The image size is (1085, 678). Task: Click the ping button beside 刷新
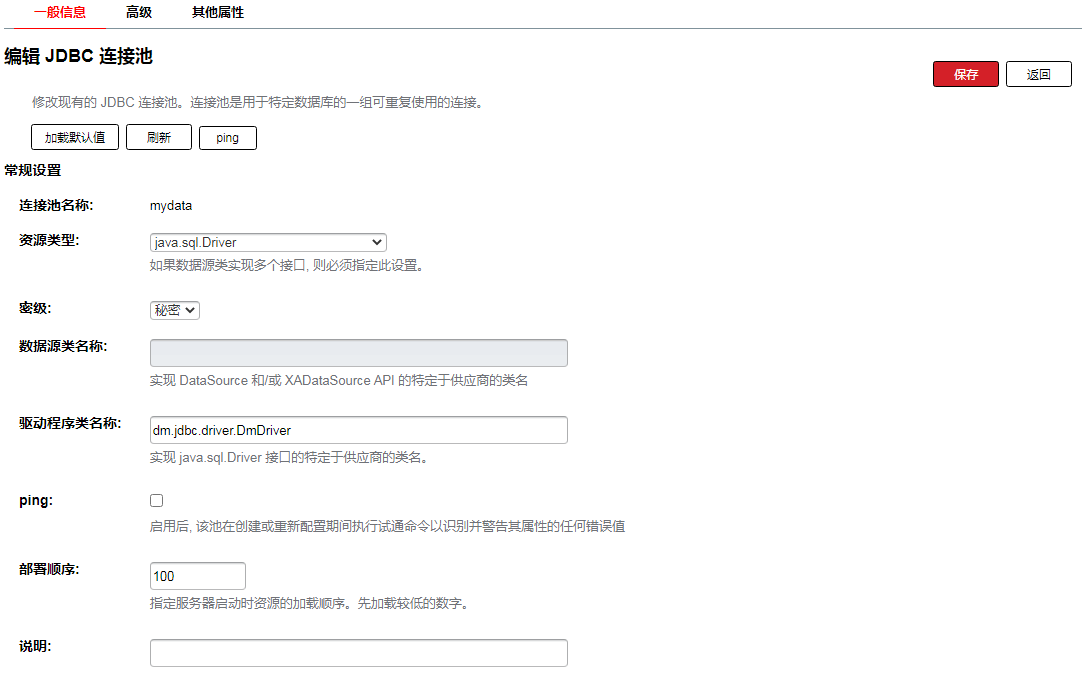coord(227,137)
